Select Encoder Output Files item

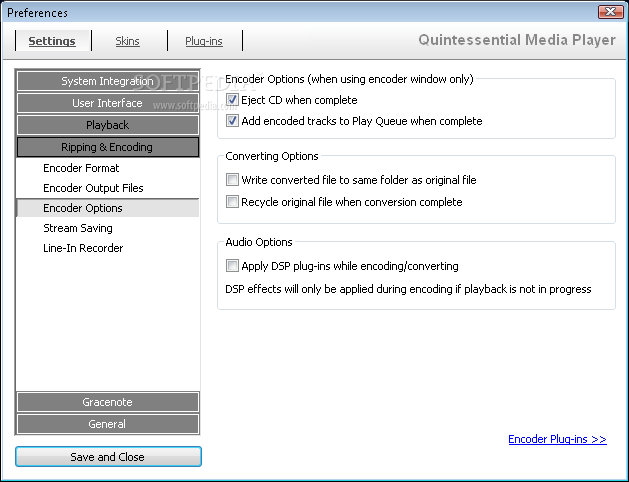click(108, 188)
